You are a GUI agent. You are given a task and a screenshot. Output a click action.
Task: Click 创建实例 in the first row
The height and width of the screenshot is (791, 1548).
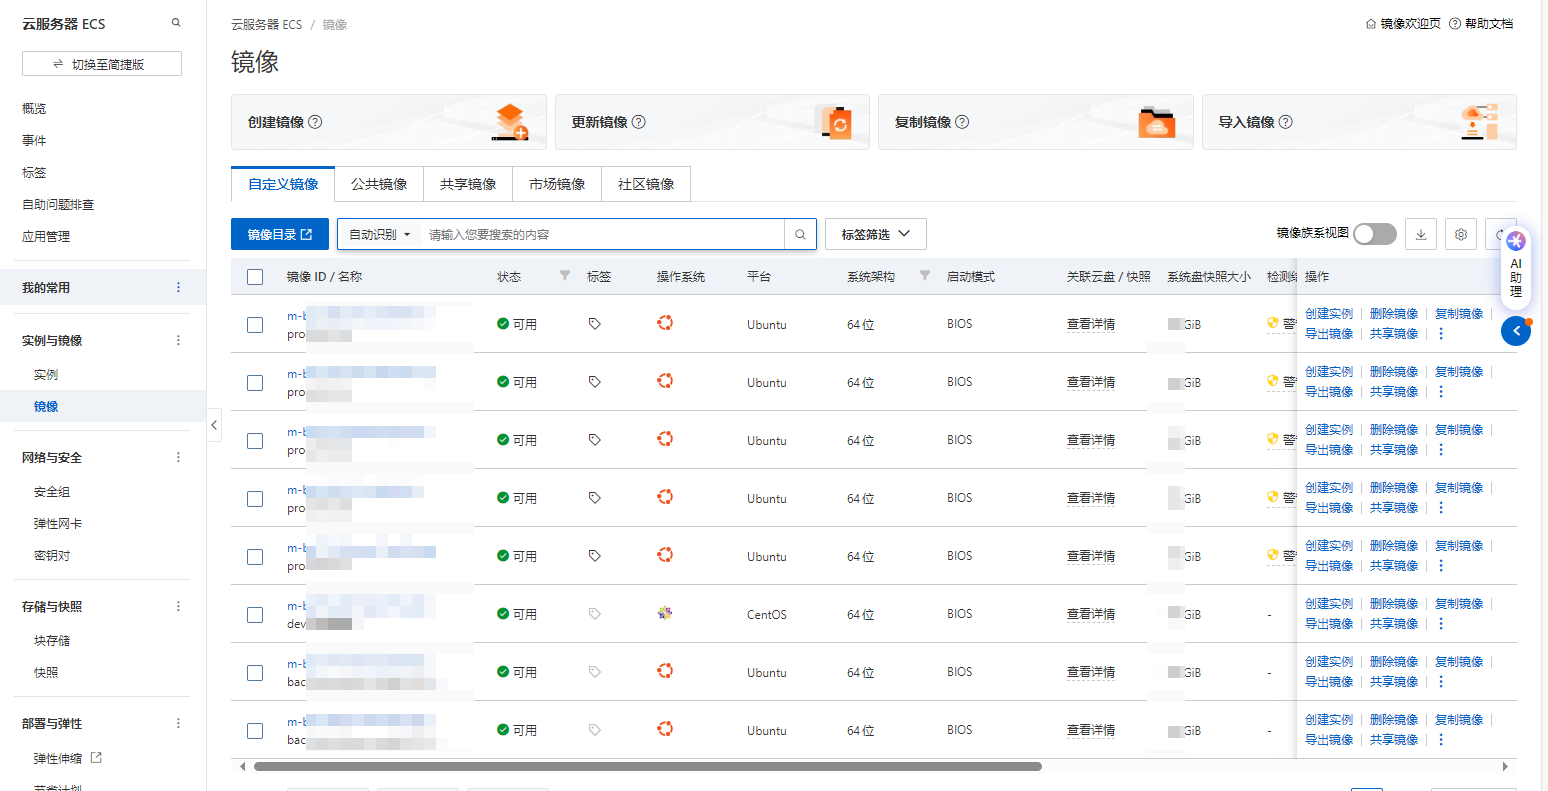(x=1329, y=314)
